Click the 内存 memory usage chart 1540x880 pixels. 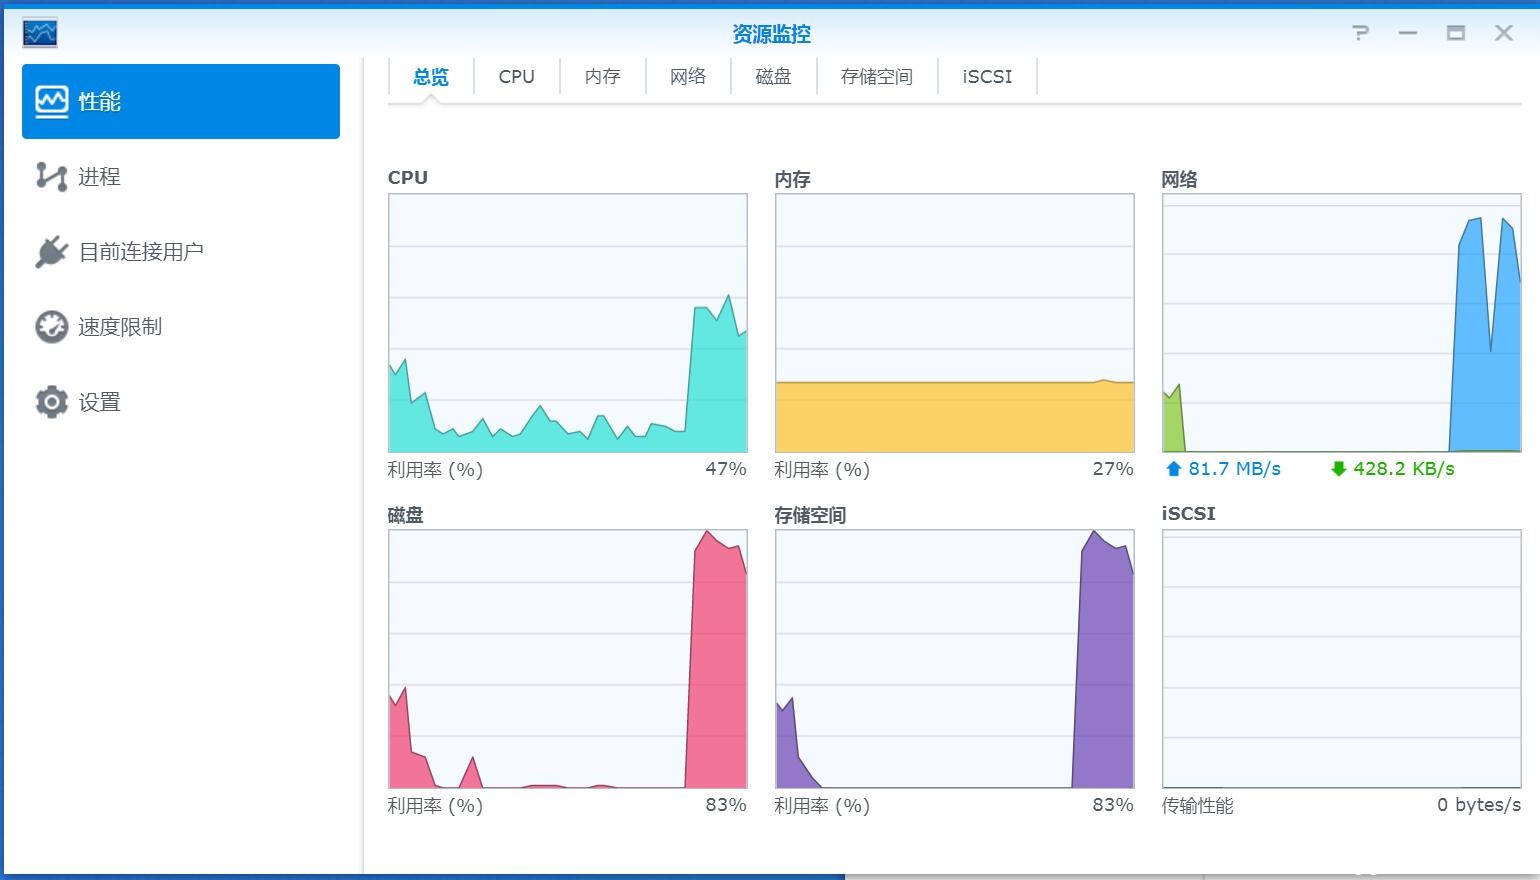955,323
